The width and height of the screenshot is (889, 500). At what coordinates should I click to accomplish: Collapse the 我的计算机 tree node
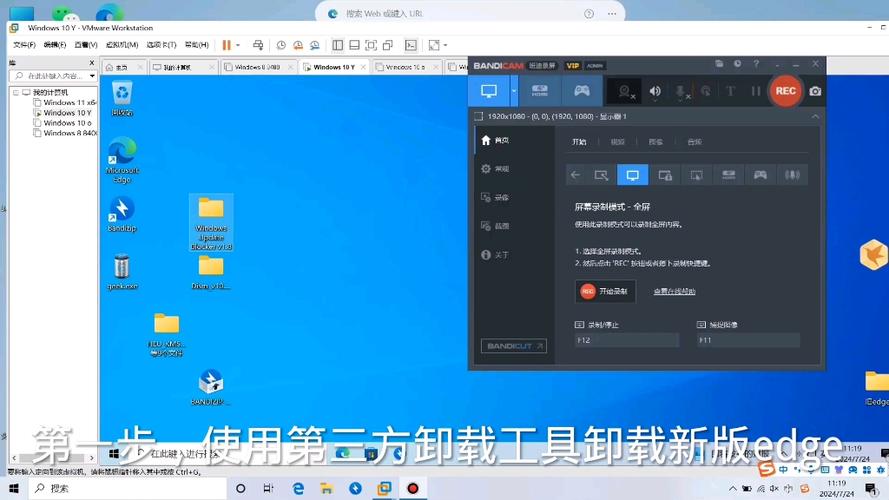(16, 92)
